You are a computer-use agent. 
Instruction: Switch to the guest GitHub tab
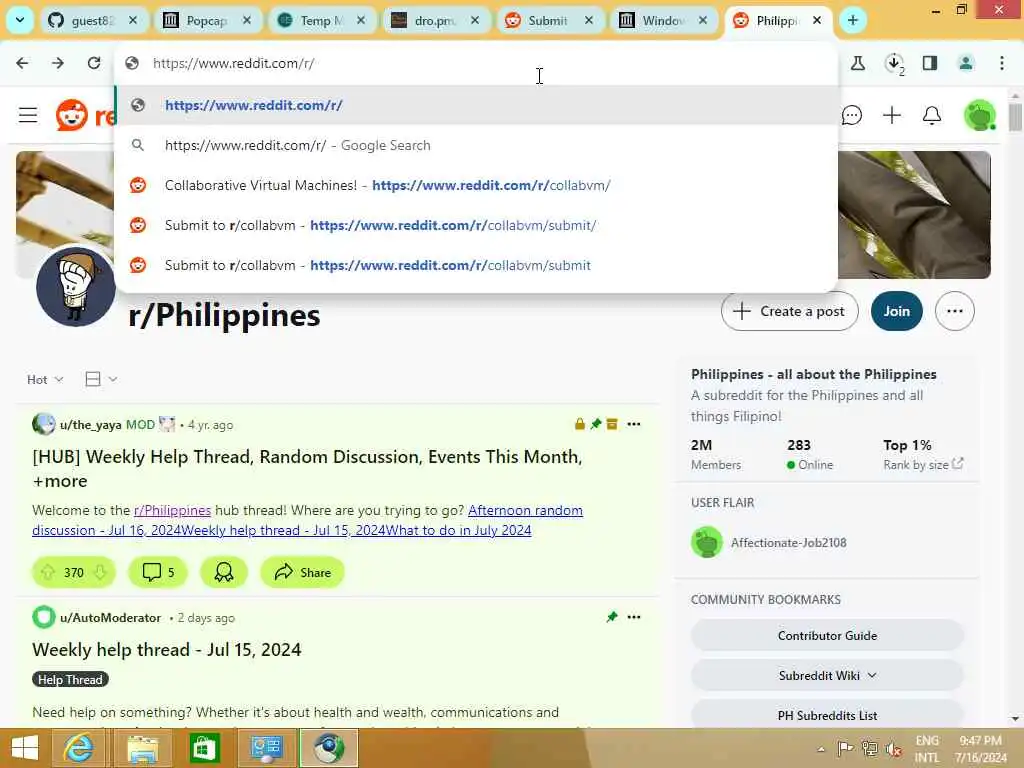click(92, 20)
